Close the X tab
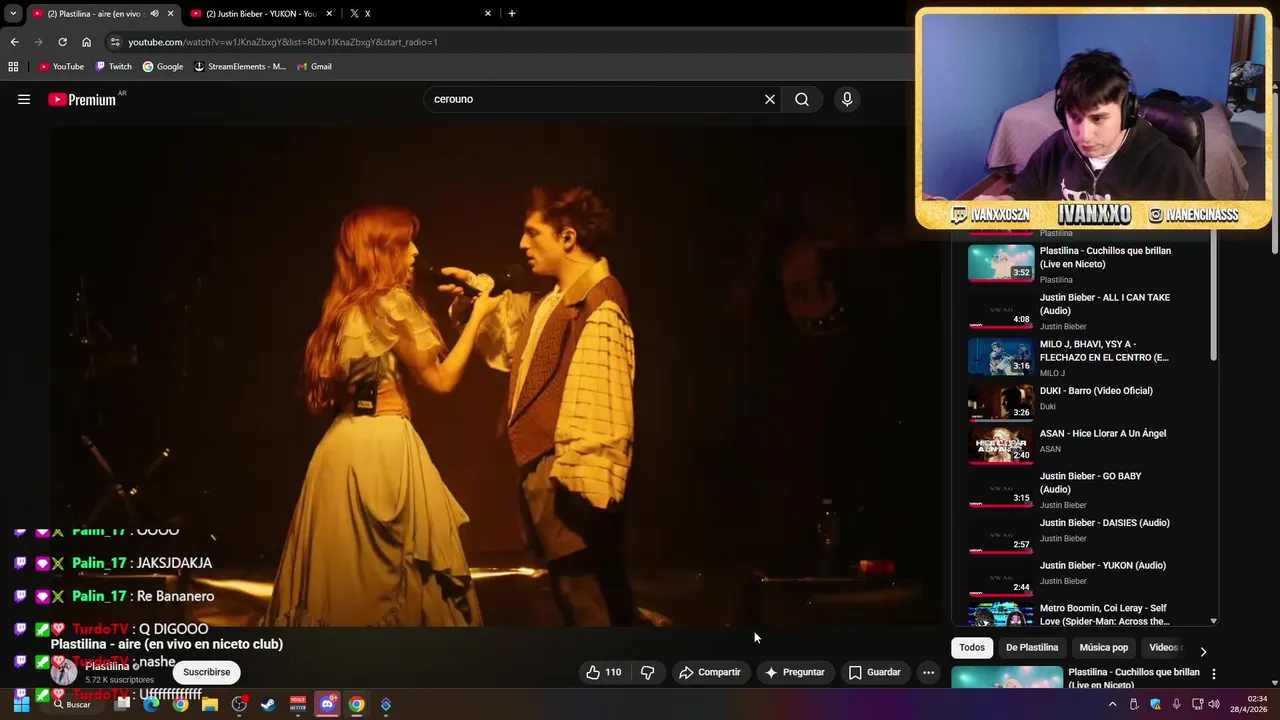This screenshot has width=1280, height=720. [x=488, y=13]
